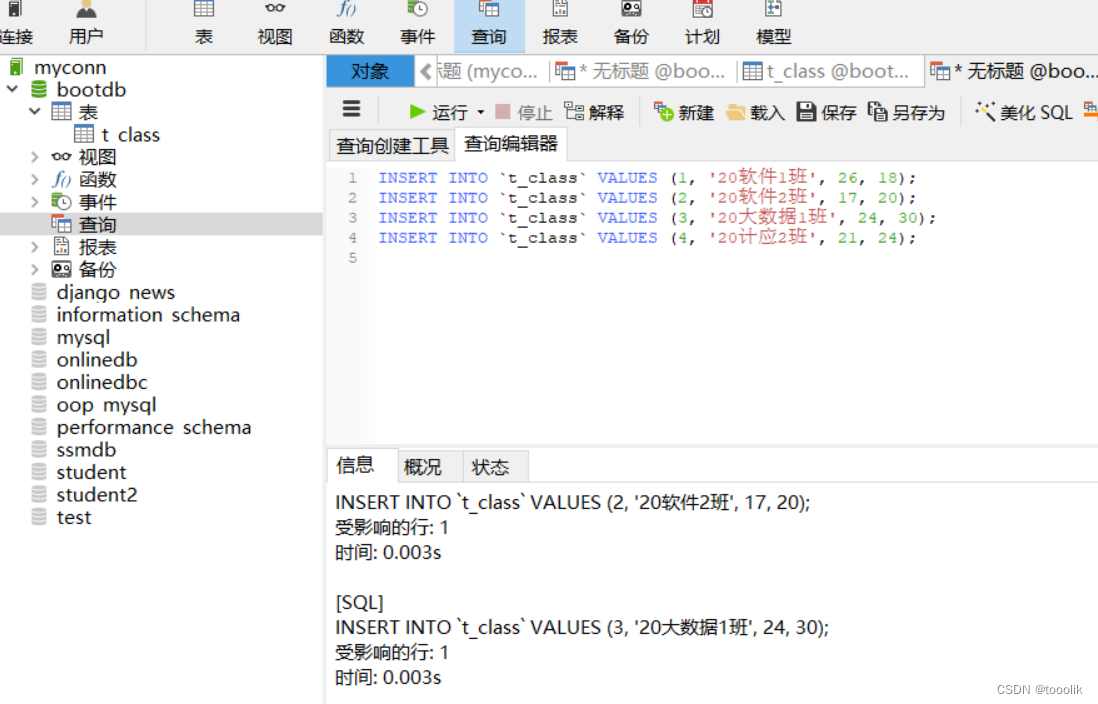The width and height of the screenshot is (1098, 704).
Task: Select the 视图 (Views) toolbar icon
Action: pos(275,22)
